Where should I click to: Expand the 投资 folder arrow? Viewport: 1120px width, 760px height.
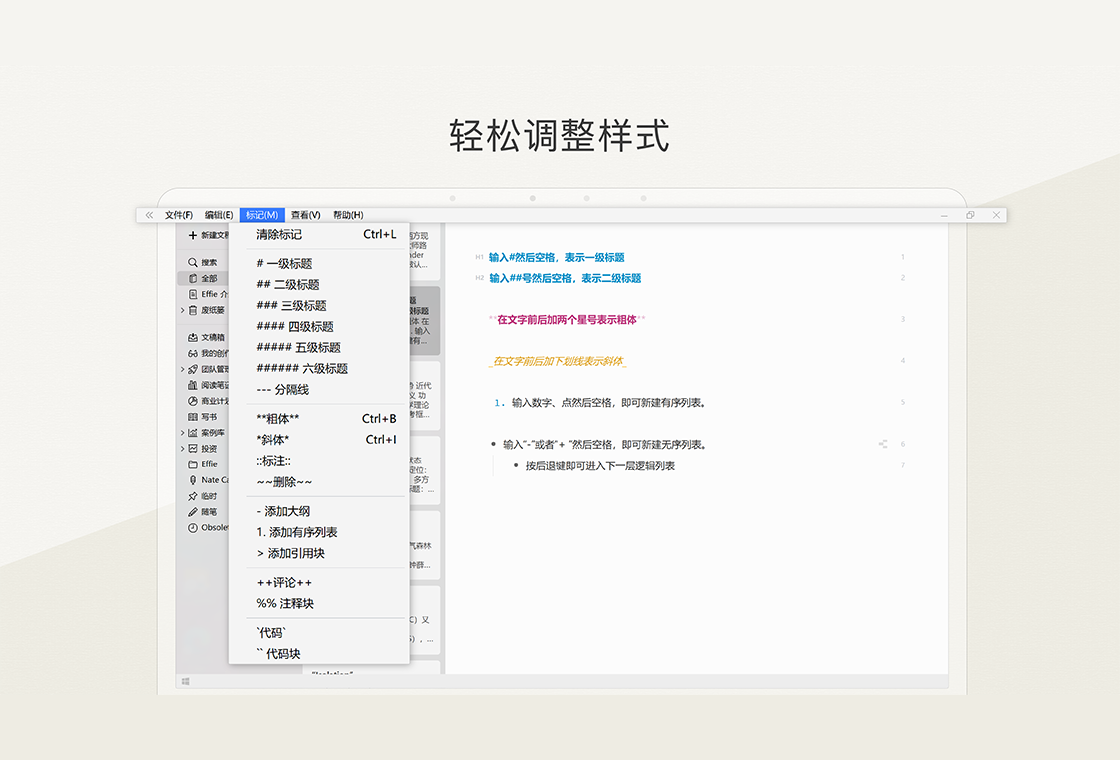pos(182,449)
